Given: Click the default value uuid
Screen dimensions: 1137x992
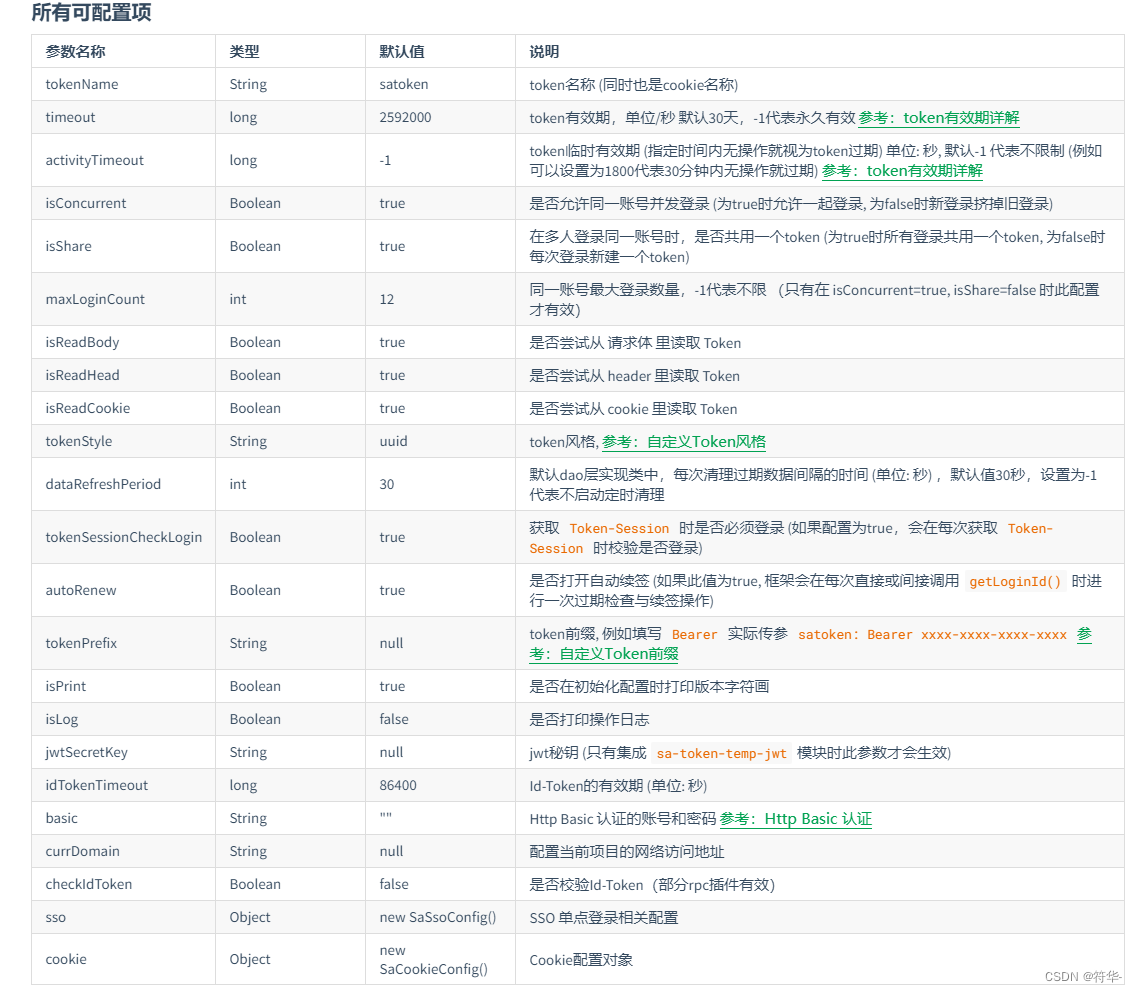Looking at the screenshot, I should coord(393,441).
